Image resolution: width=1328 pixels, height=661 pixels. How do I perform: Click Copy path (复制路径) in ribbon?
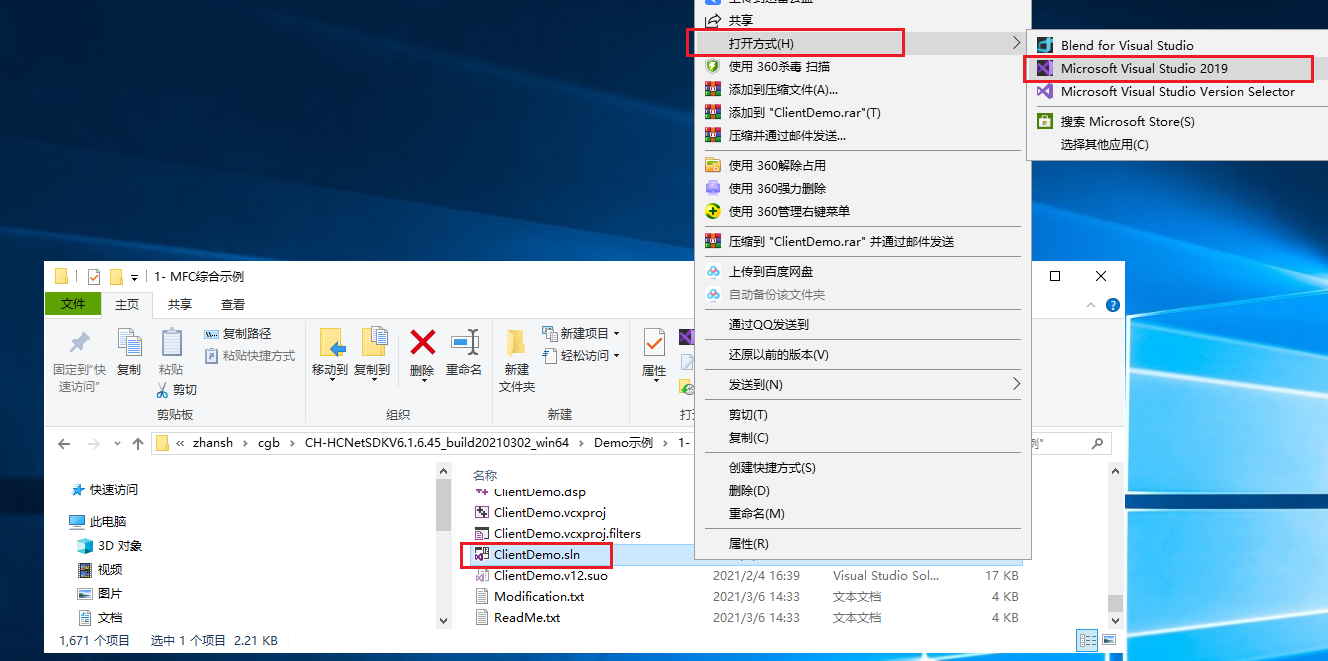(x=238, y=334)
